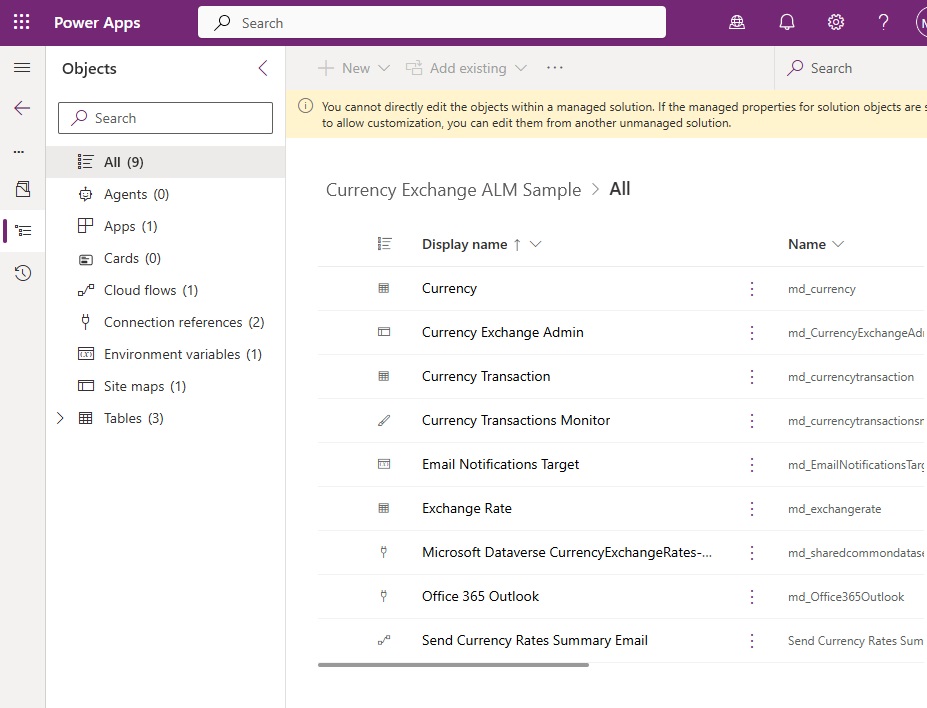
Task: Select All (9) in Objects list
Action: 166,162
